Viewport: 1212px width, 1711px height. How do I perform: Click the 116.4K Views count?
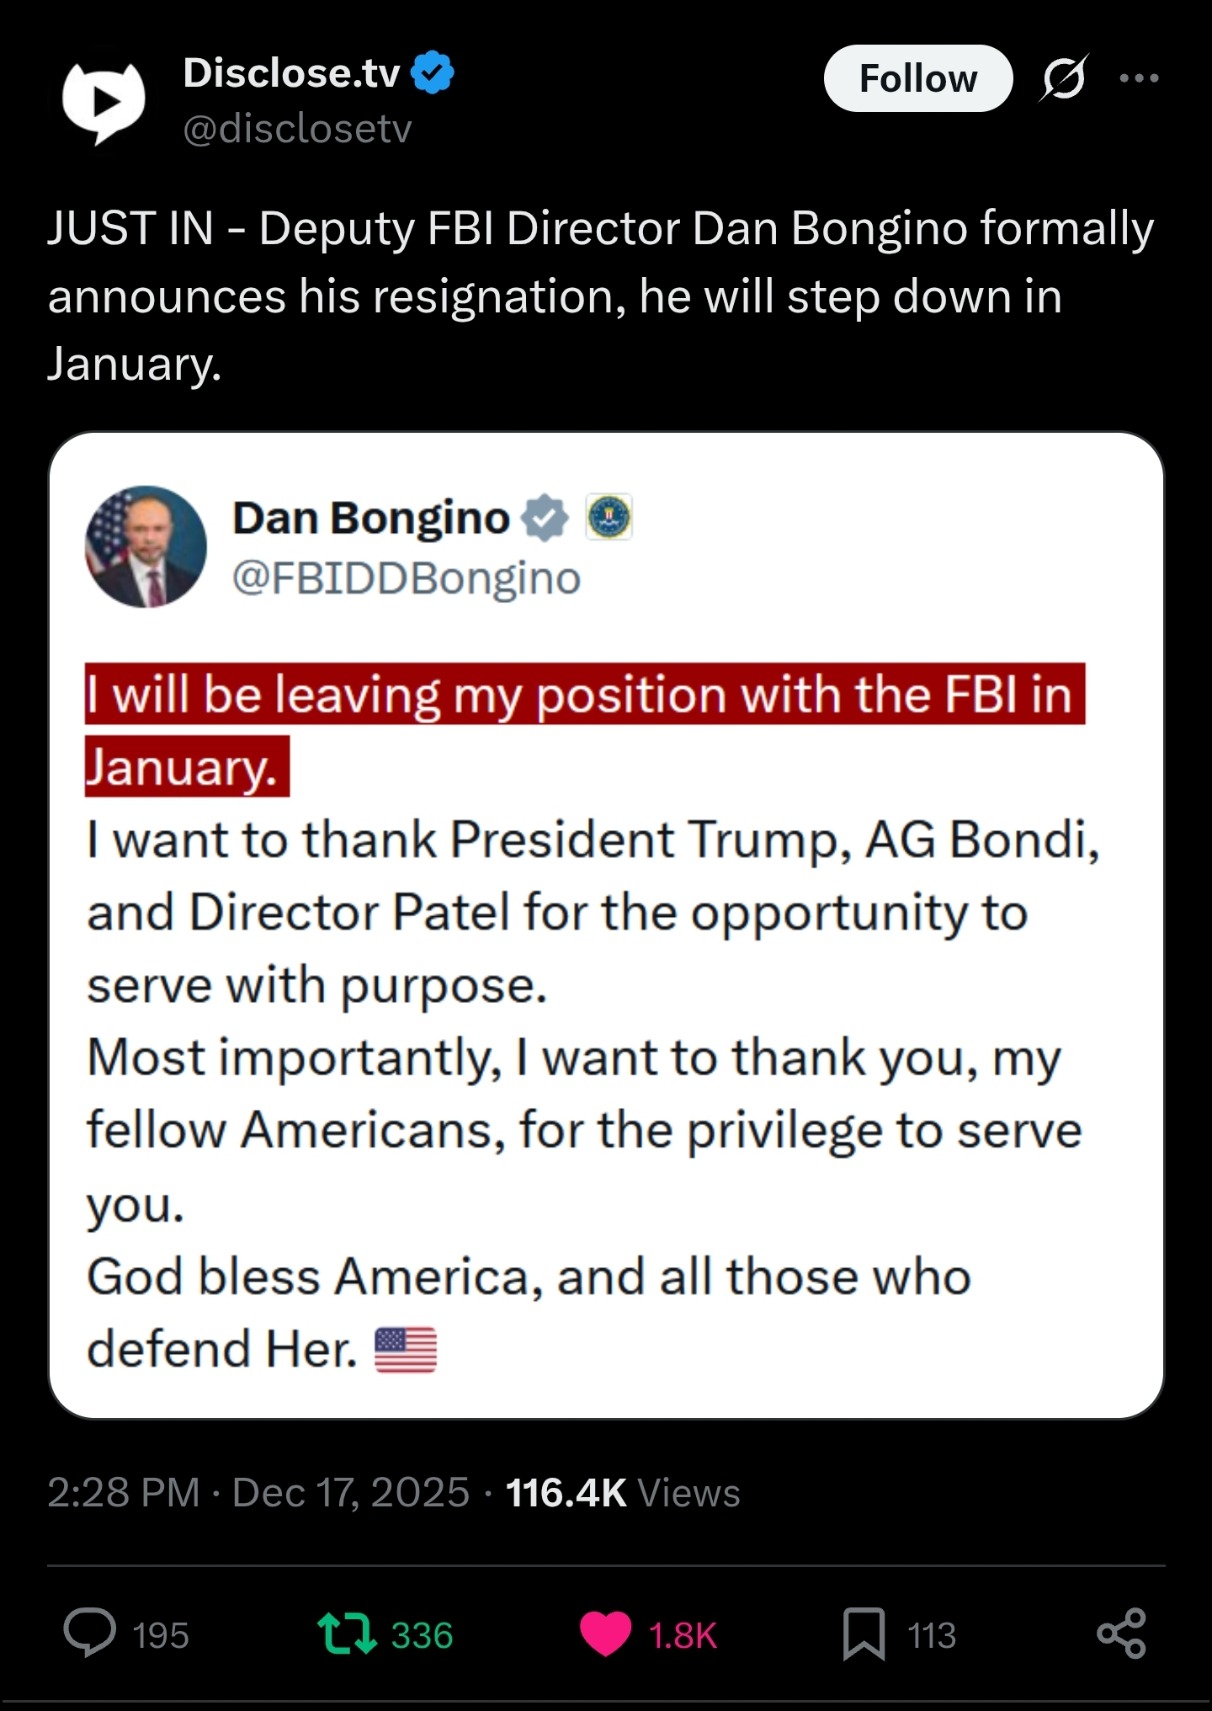click(x=623, y=1492)
